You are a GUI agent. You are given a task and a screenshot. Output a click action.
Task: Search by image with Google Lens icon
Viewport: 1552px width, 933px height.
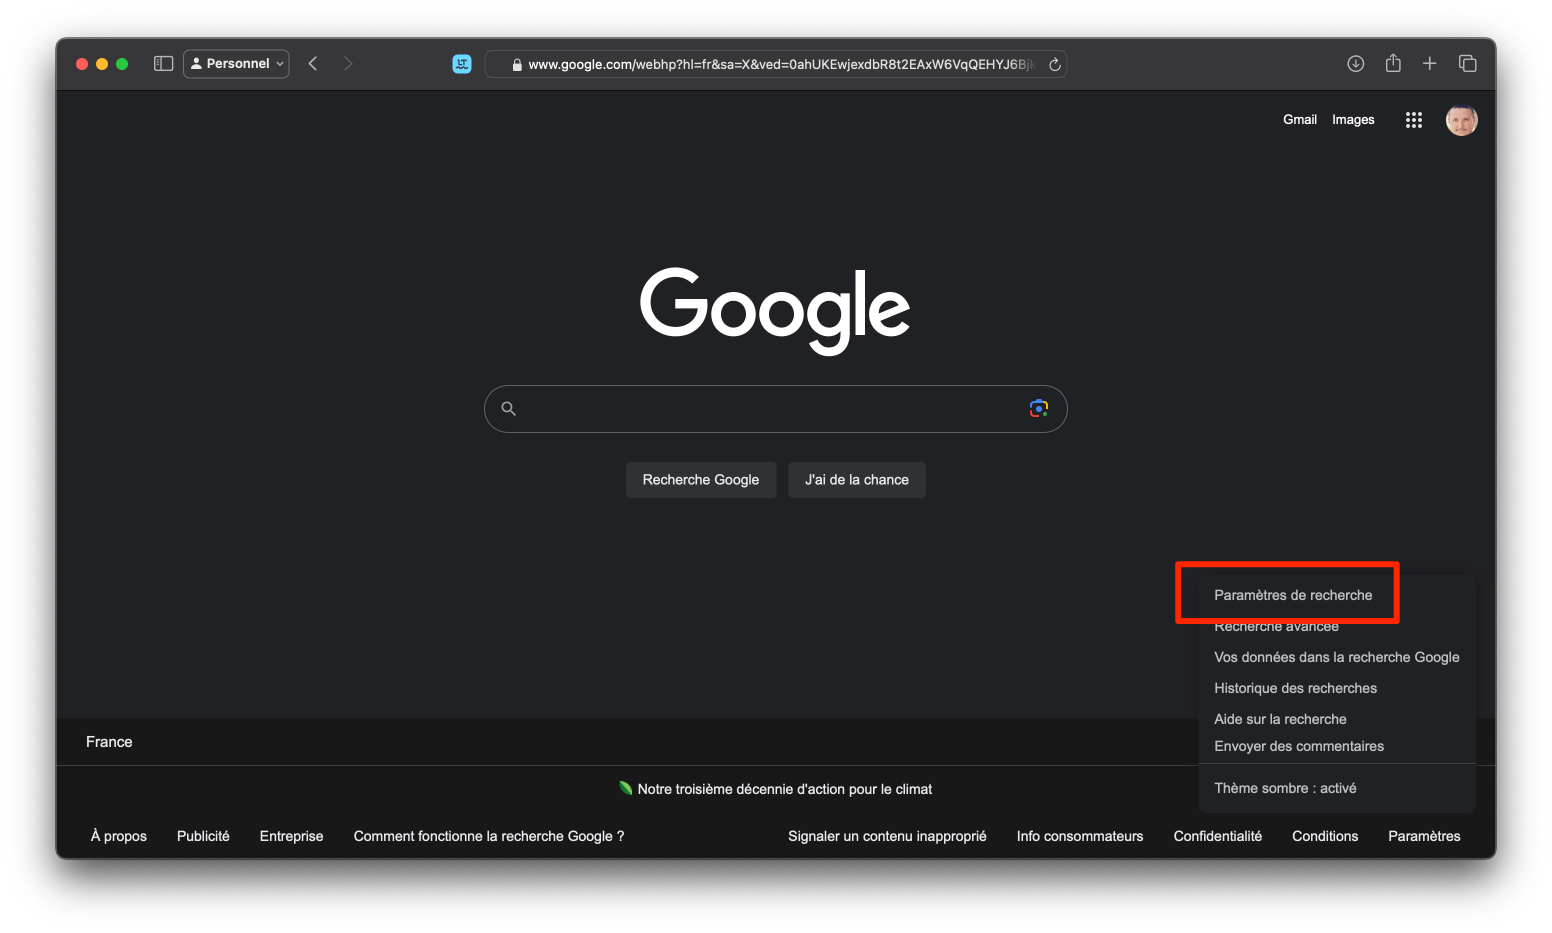[1039, 408]
